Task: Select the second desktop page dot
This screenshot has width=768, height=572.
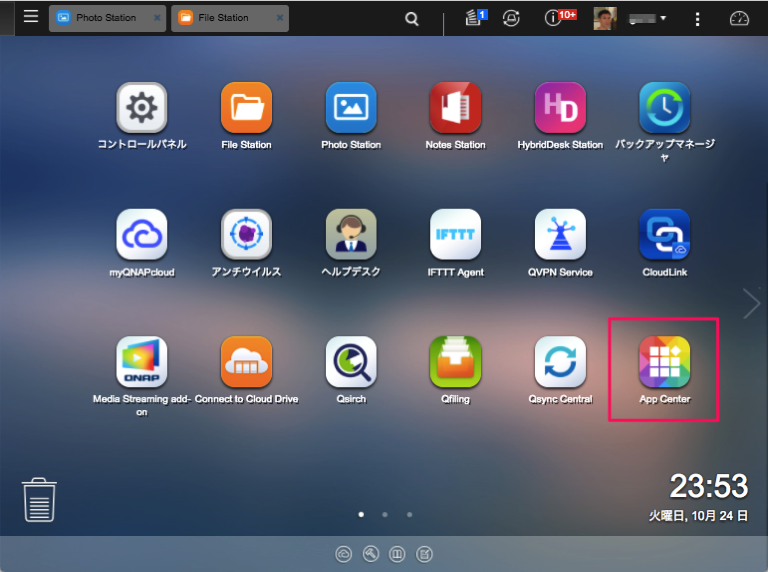Action: 385,514
